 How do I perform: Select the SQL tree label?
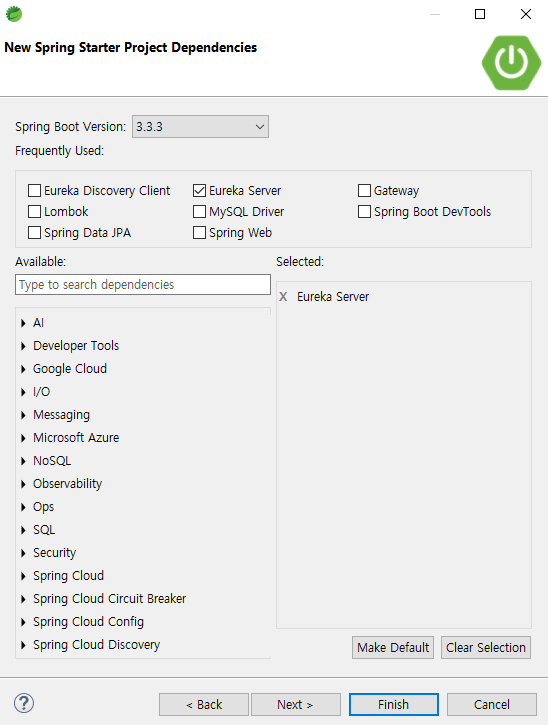tap(44, 530)
